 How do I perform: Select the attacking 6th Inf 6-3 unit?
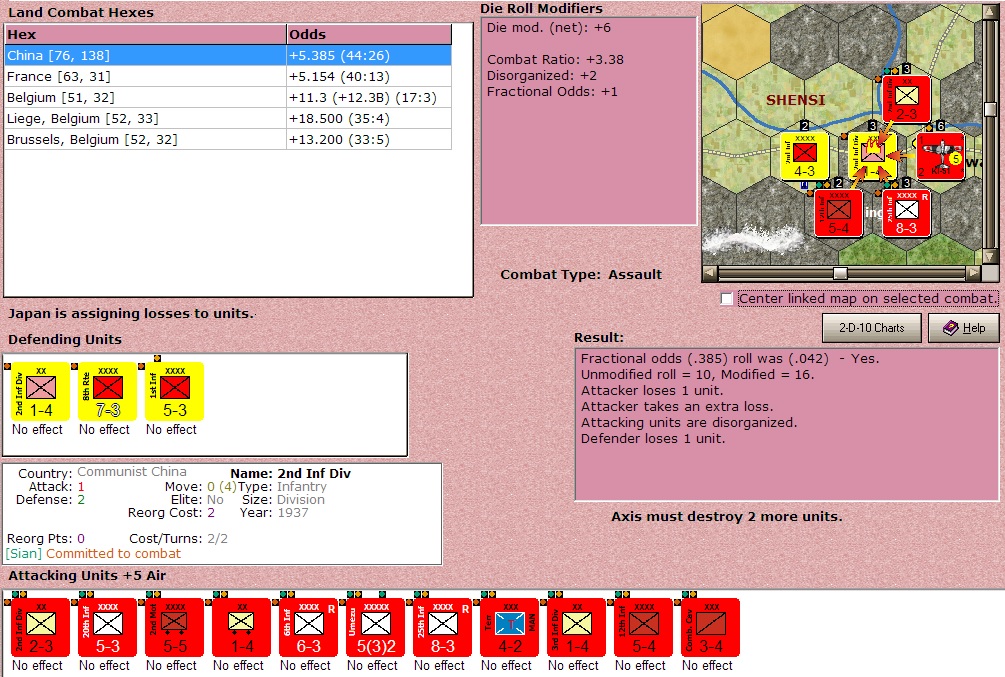[308, 627]
